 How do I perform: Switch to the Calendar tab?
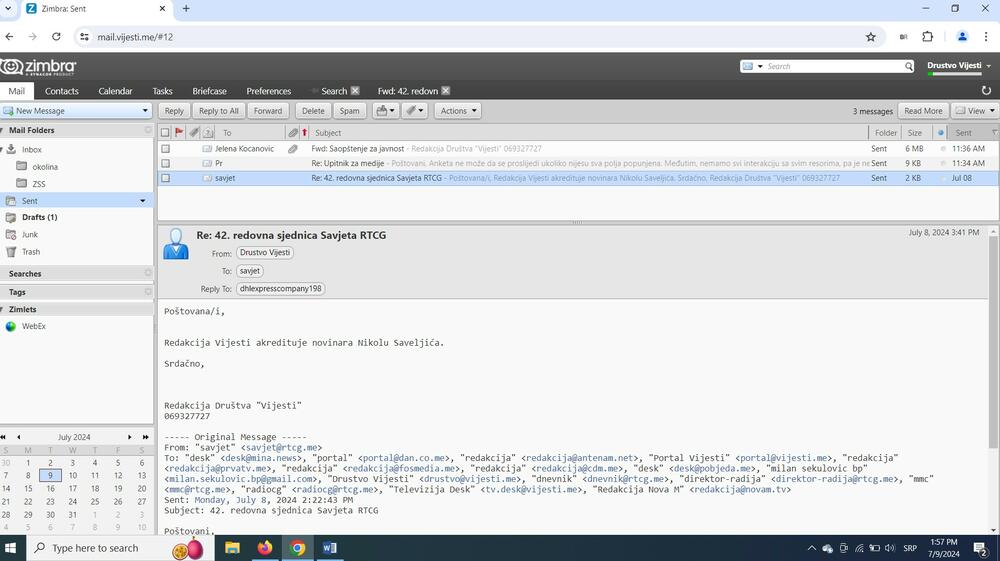click(115, 91)
